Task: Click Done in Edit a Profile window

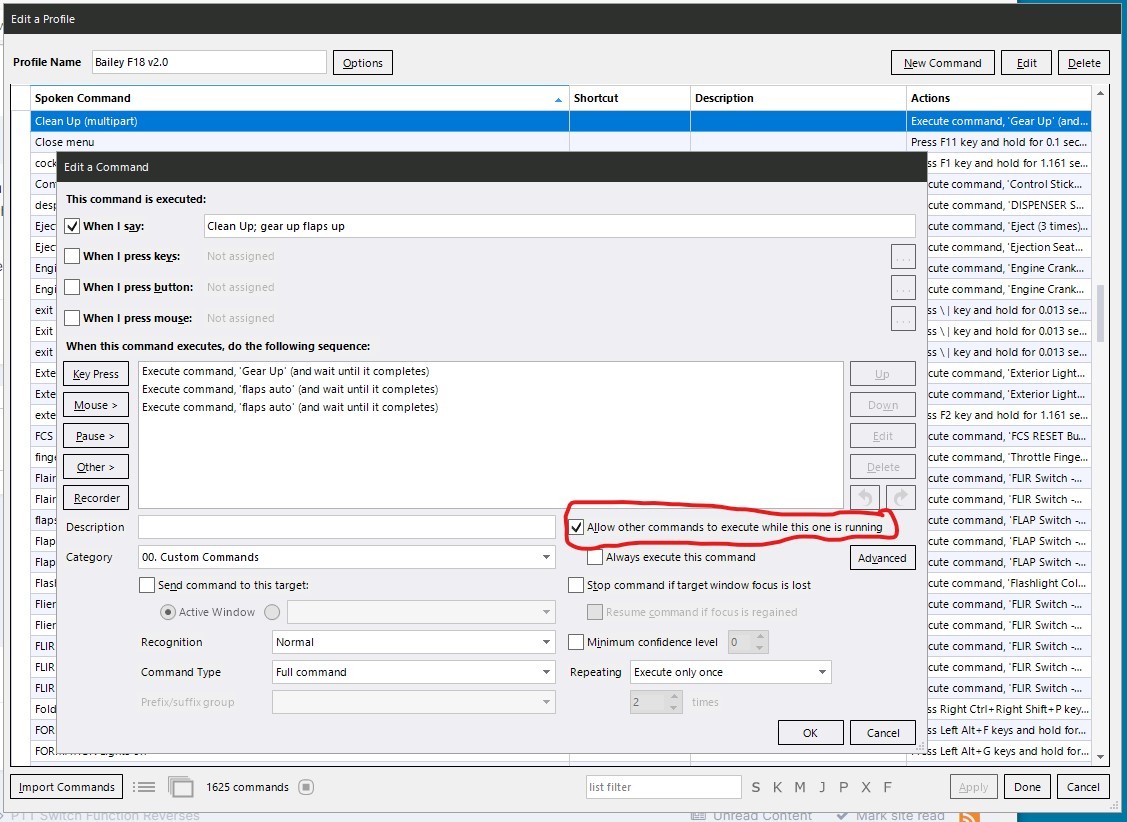Action: pos(1027,788)
